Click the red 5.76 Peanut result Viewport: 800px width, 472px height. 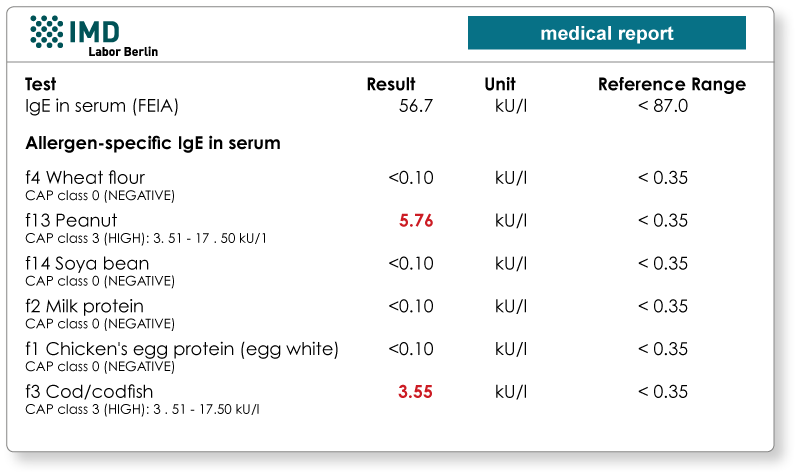coord(416,220)
